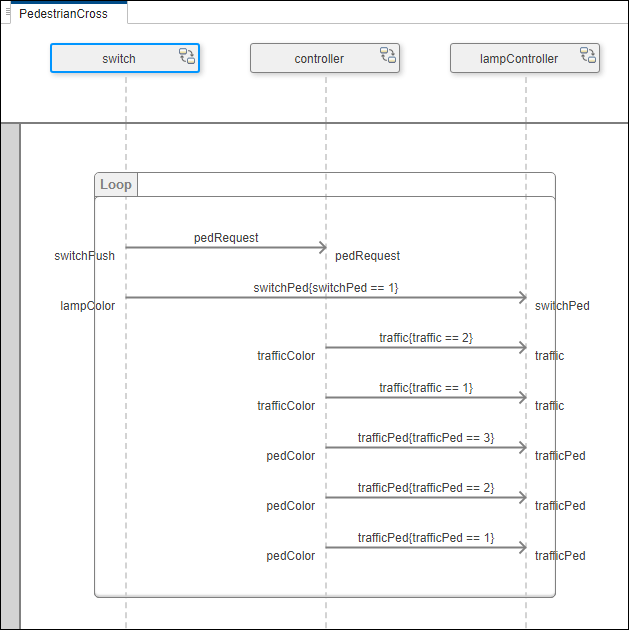Select the trafficPed{trafficPed == 1} message
The width and height of the screenshot is (629, 630).
[426, 538]
